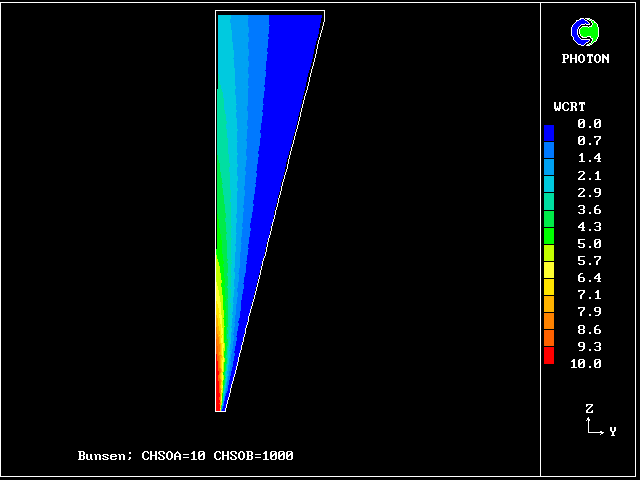The image size is (640, 480).
Task: Pick the dark blue 0.0 legend swatch
Action: pos(548,131)
